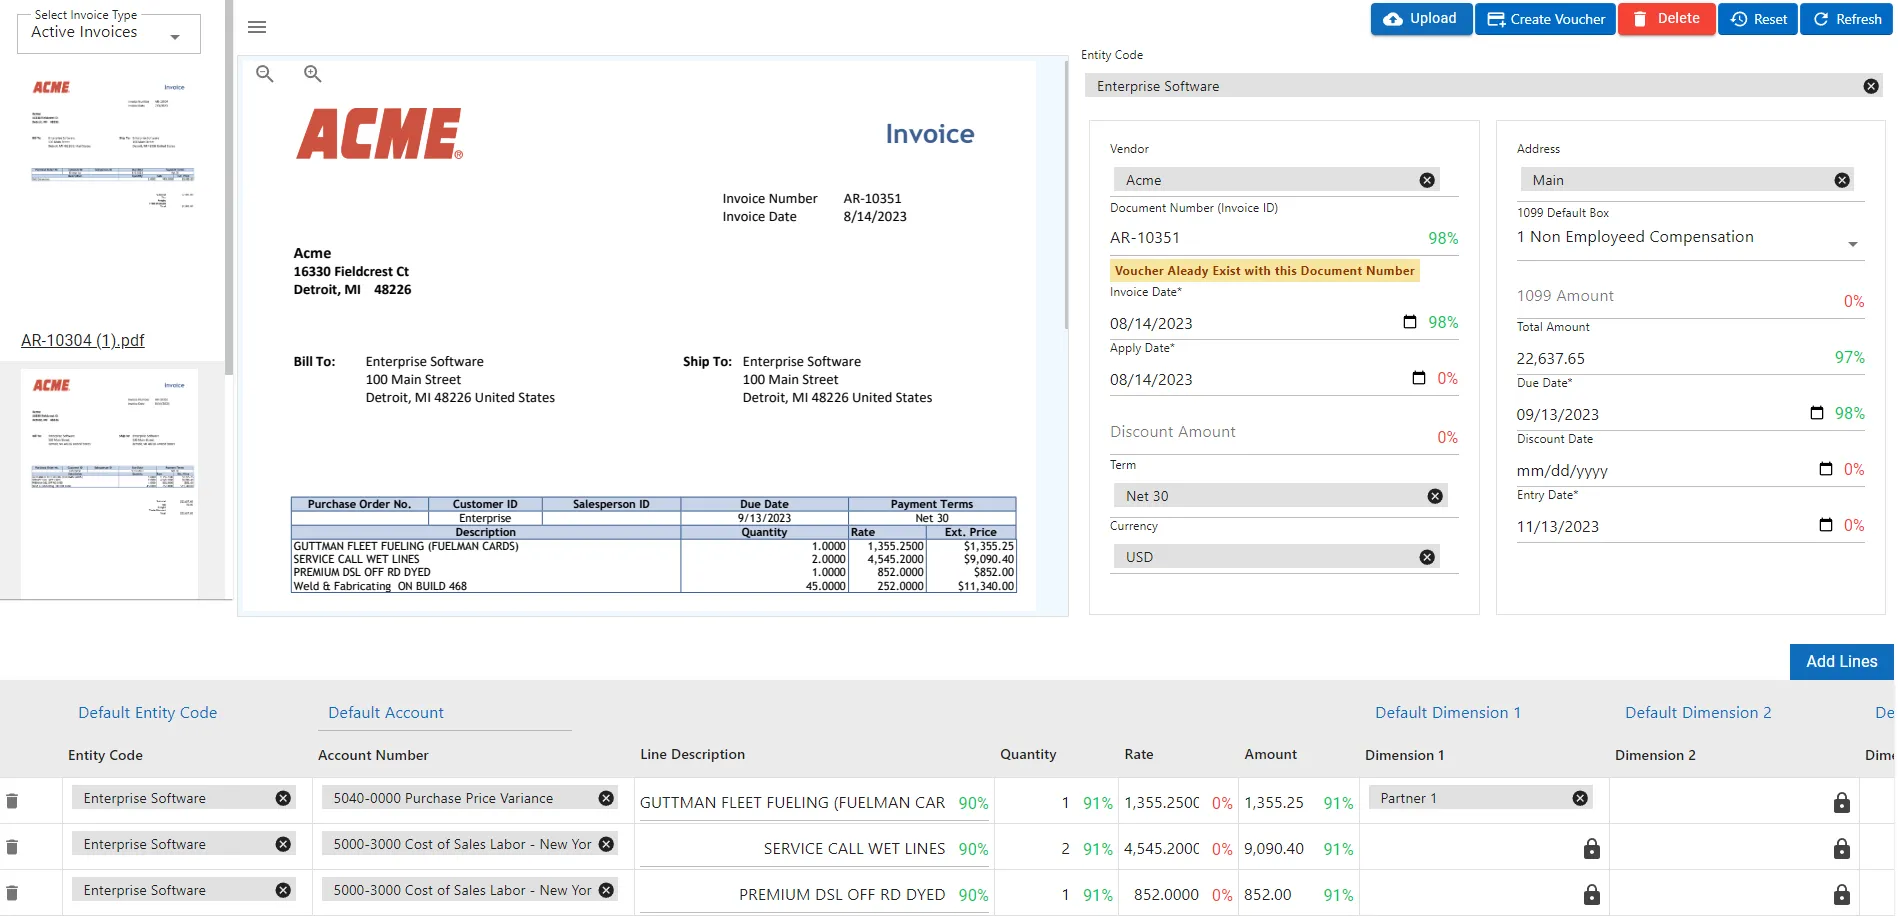Click Dimension 2 lock on PREMIUM DSL row

[x=1842, y=895]
